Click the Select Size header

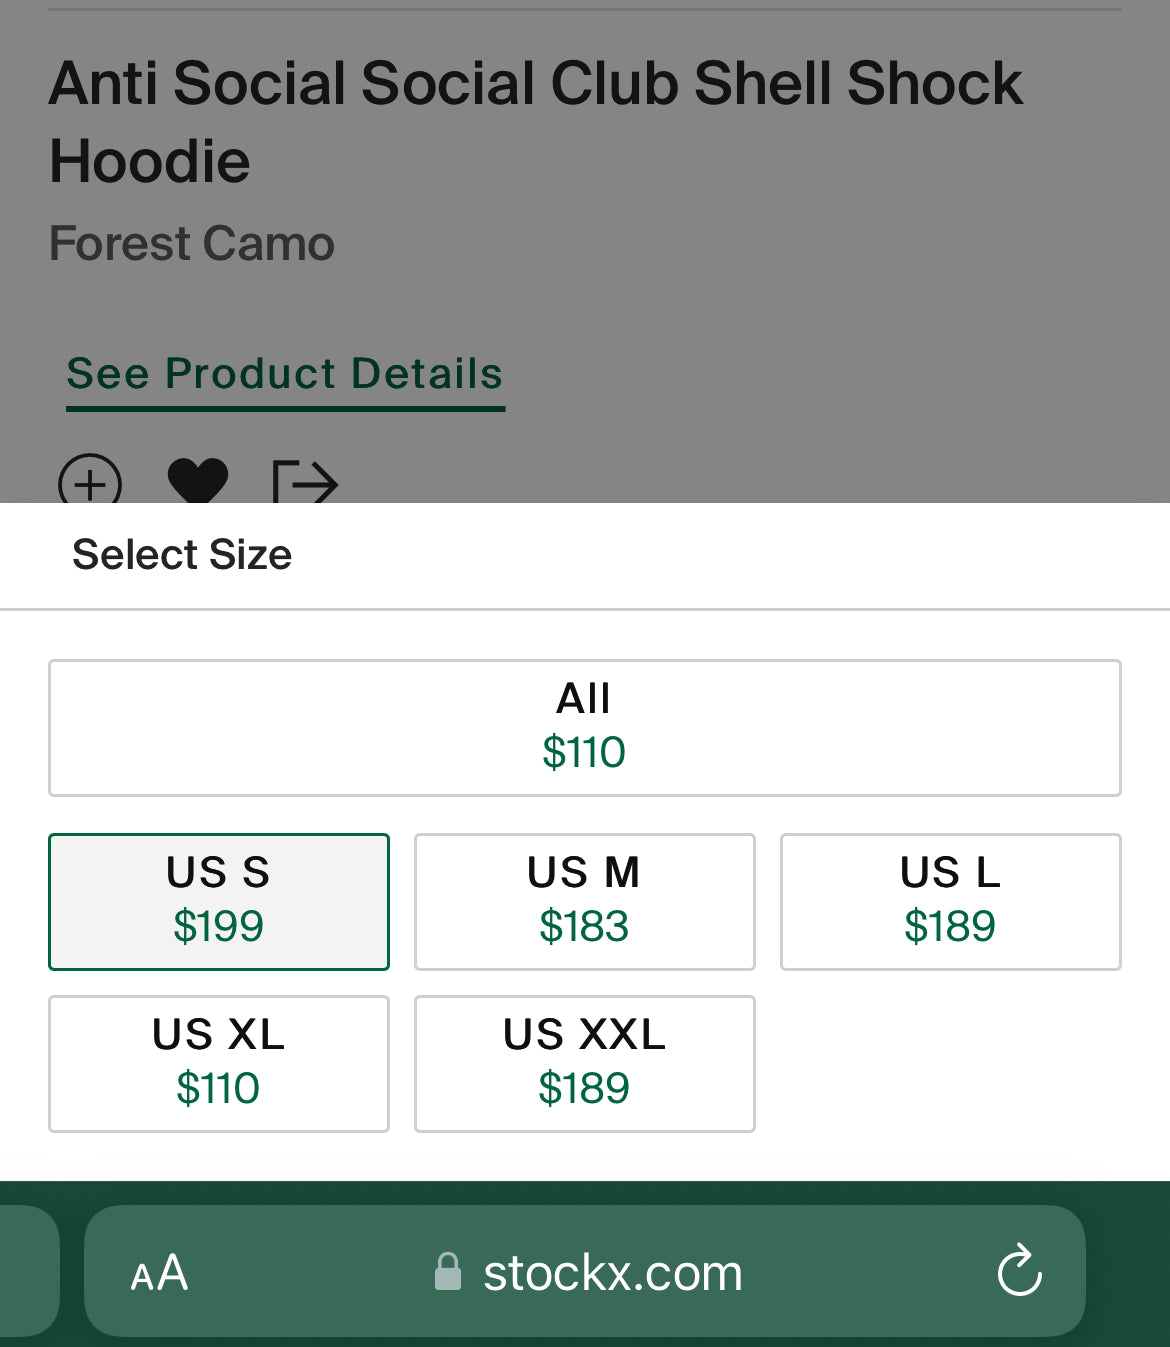point(182,555)
